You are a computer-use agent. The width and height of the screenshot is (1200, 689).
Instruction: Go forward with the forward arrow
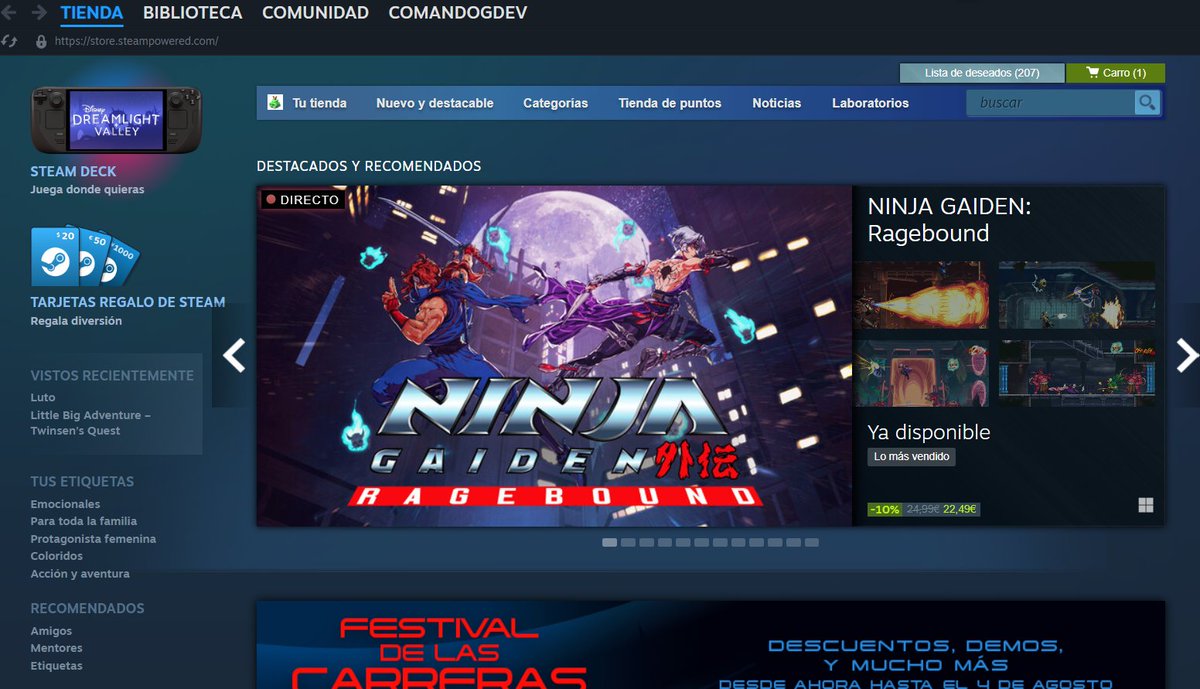[39, 13]
